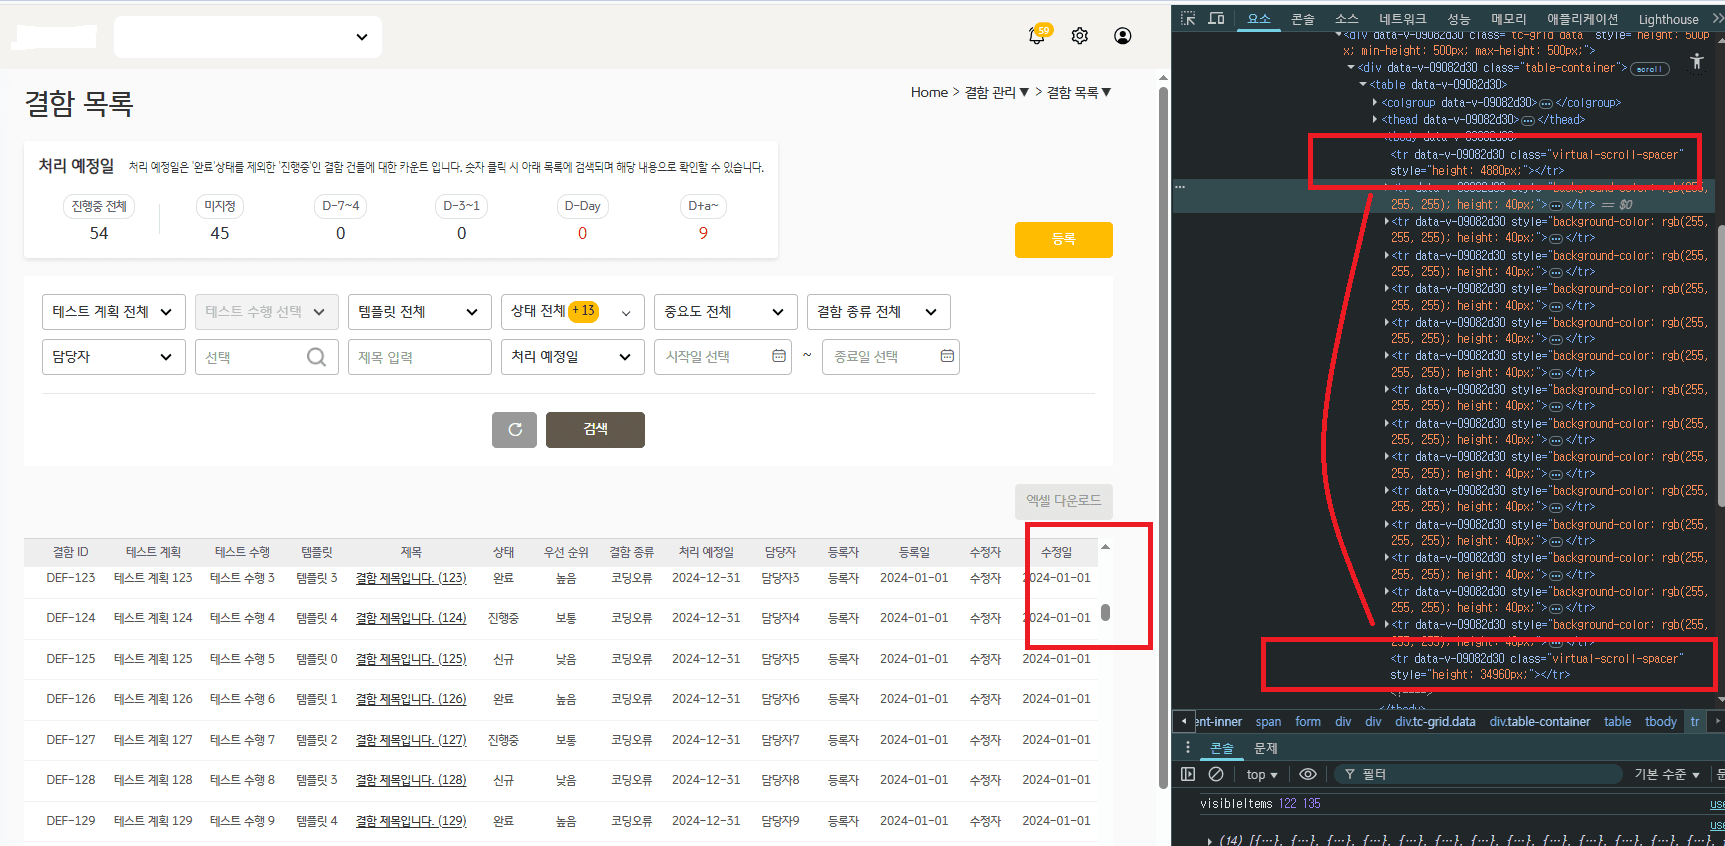Switch to the 문제 drawer tab
Viewport: 1725px width, 846px height.
[1266, 748]
